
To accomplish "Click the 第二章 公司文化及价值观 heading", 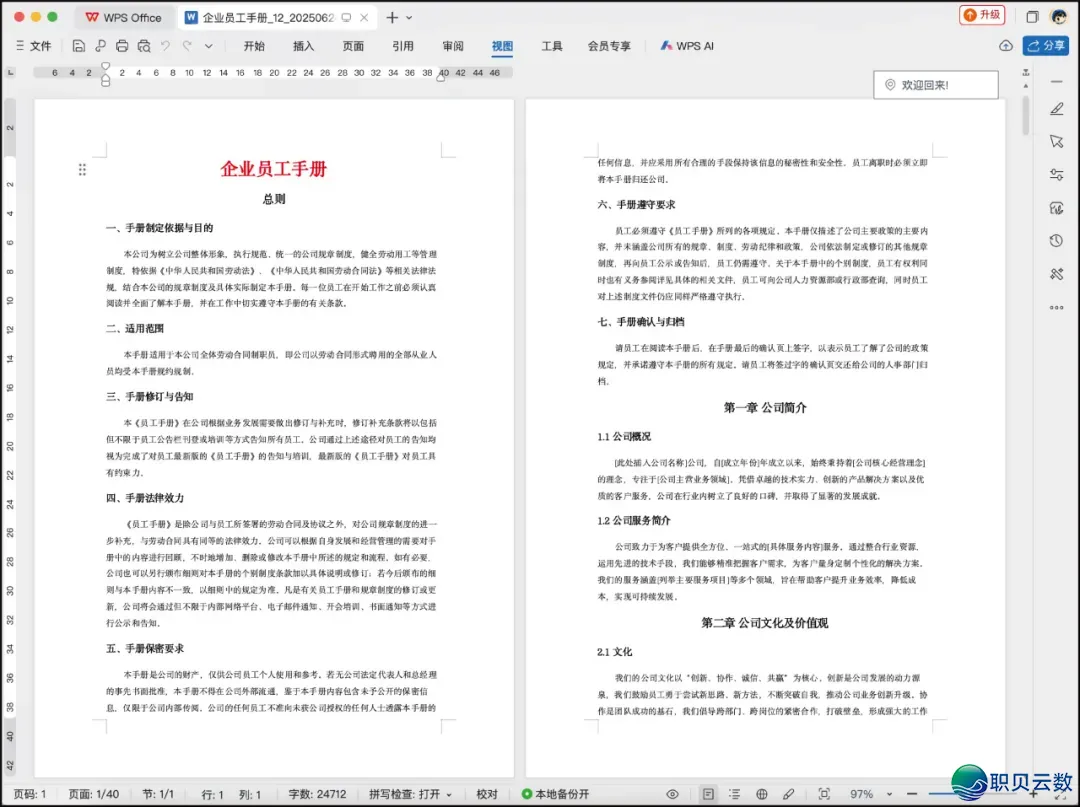I will pos(765,623).
